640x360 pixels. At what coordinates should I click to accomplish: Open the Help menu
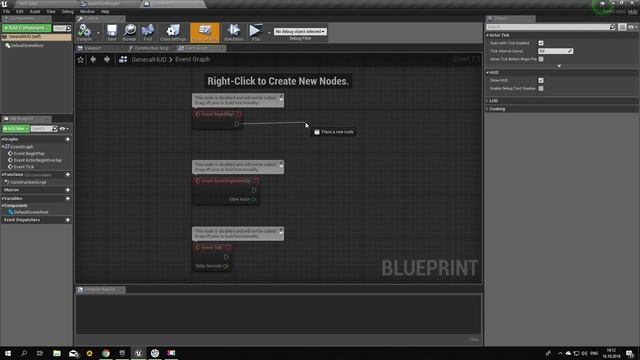tap(105, 11)
